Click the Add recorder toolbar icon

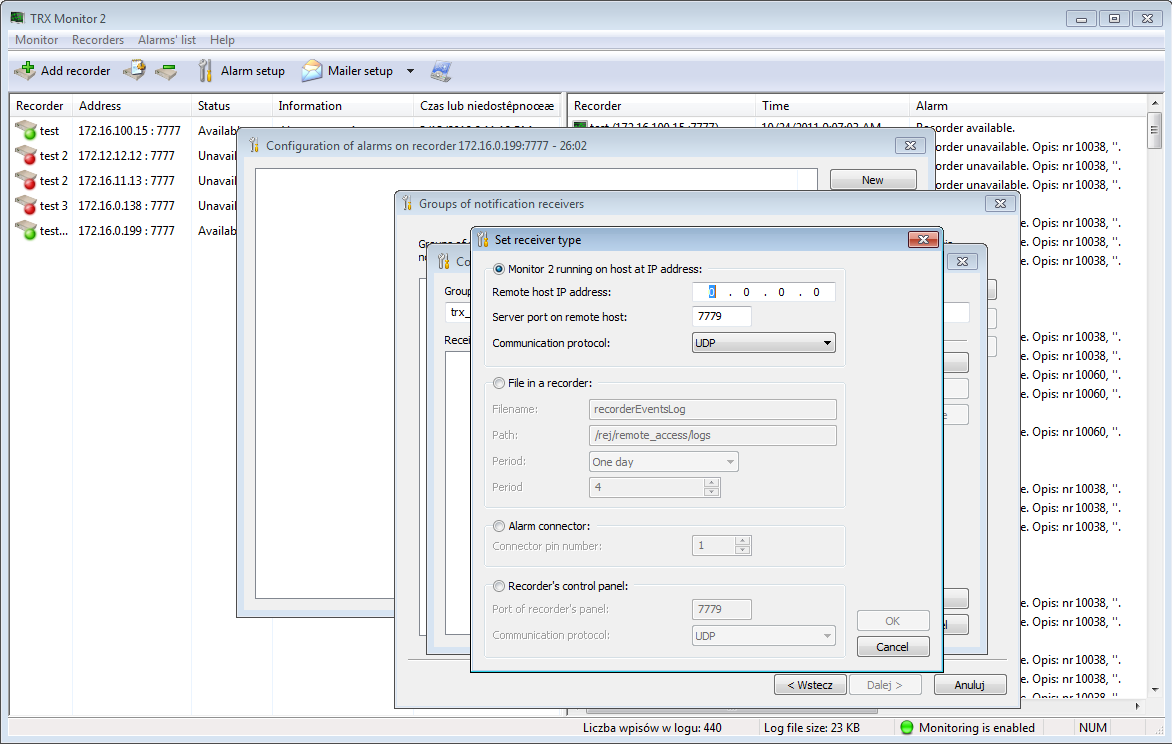pyautogui.click(x=25, y=70)
